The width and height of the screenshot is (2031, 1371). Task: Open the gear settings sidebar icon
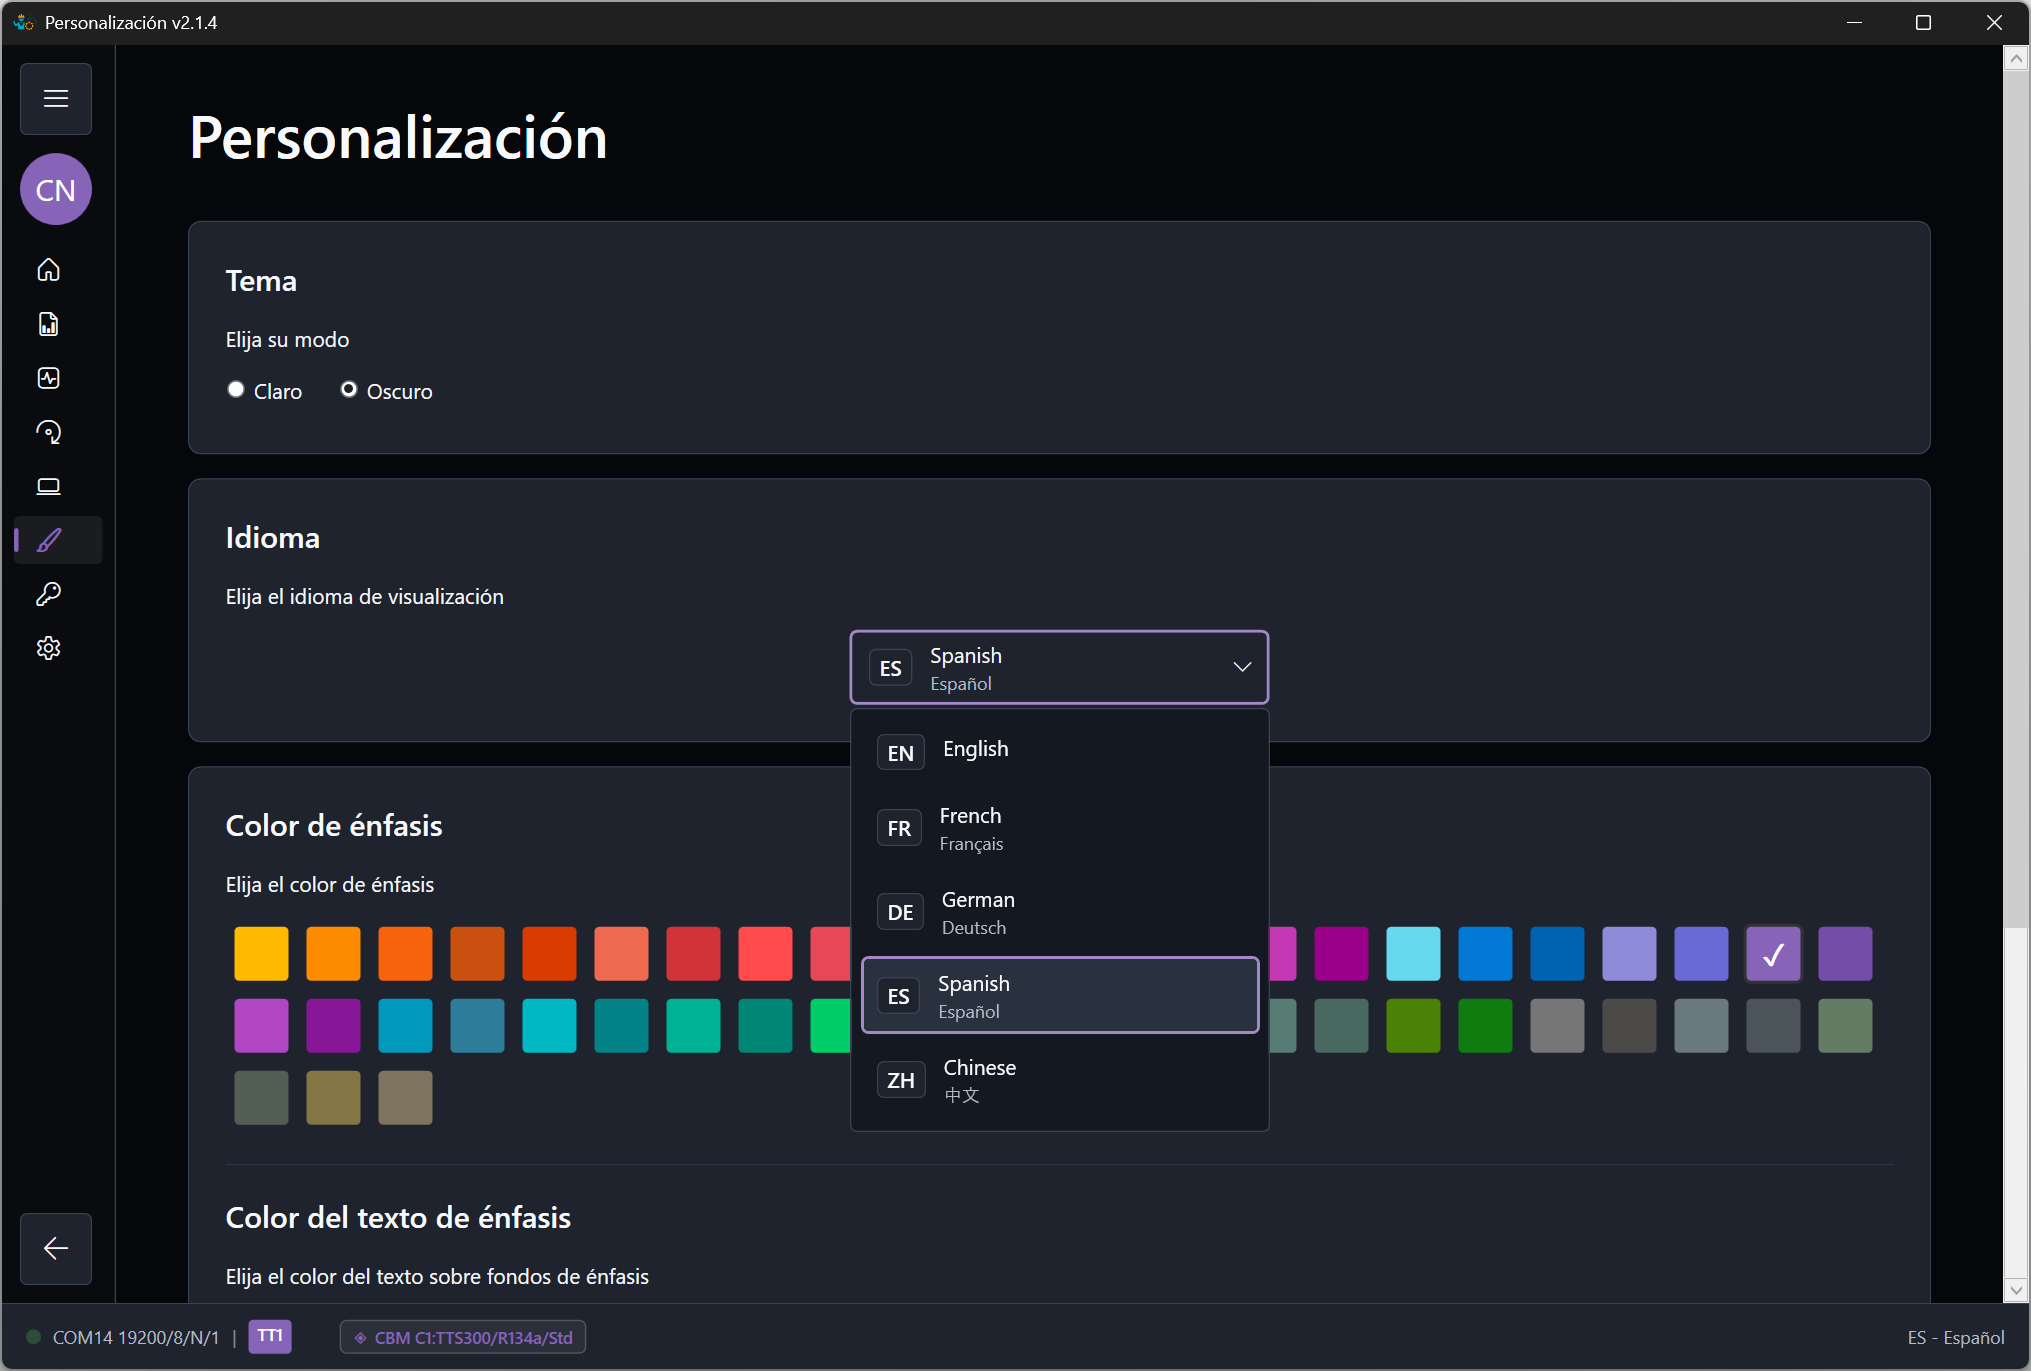coord(48,648)
